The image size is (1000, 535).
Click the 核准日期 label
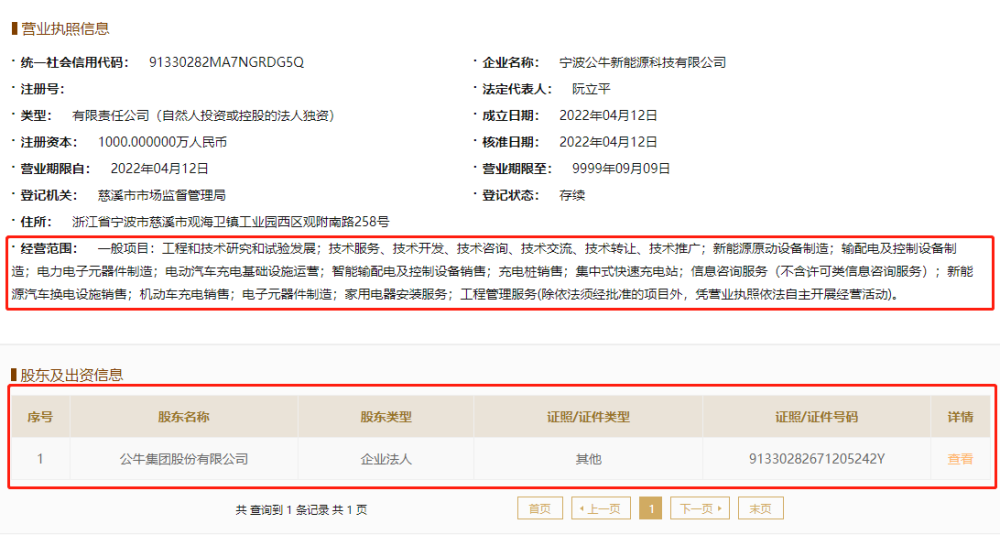(510, 142)
